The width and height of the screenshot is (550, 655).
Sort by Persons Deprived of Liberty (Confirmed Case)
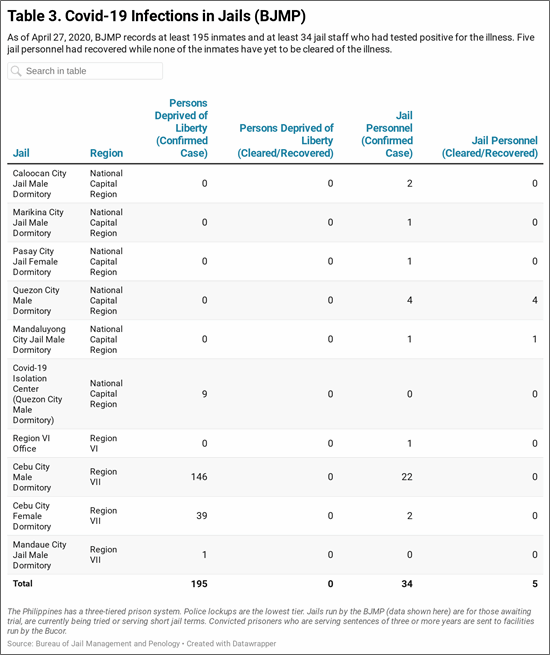tap(181, 128)
